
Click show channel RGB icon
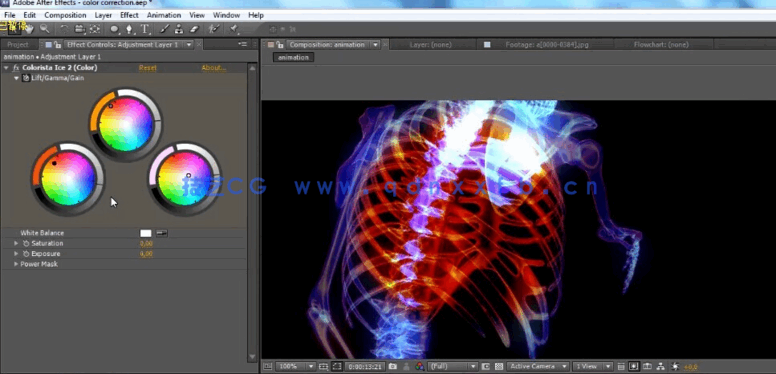click(420, 367)
